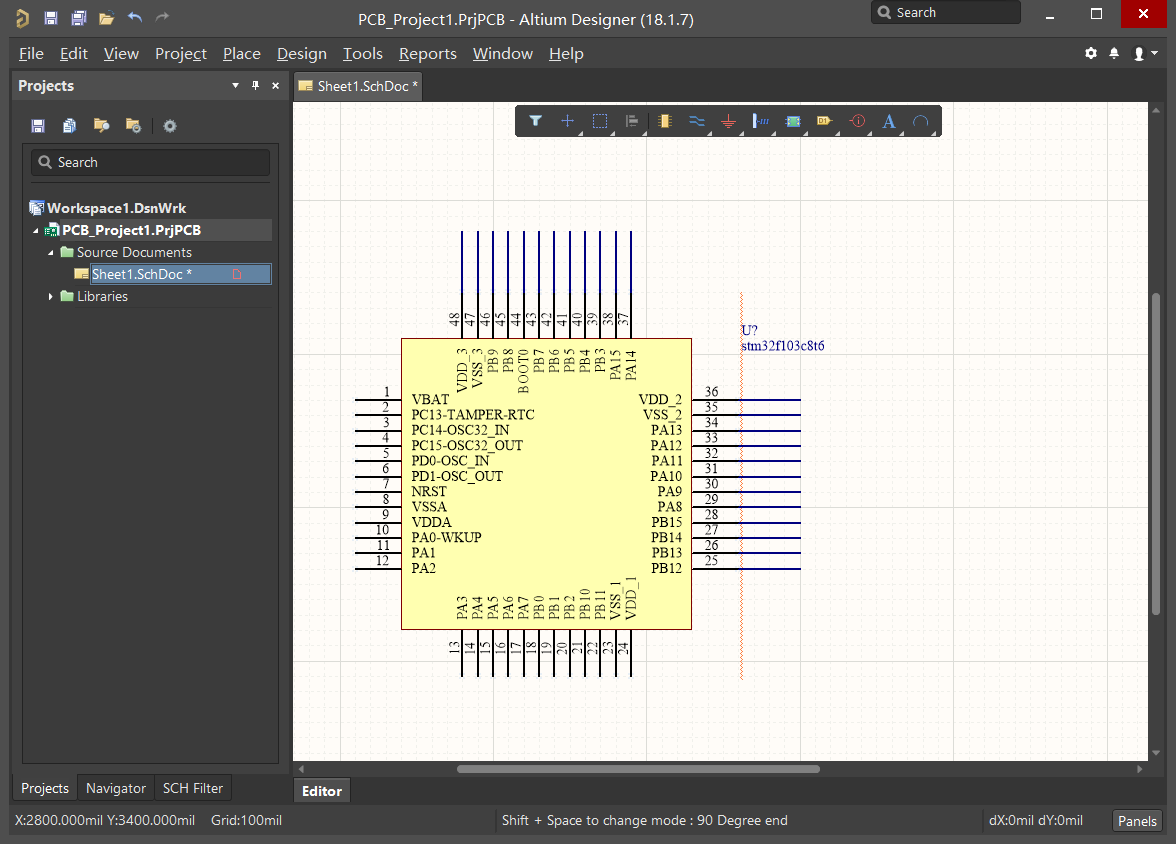This screenshot has height=844, width=1176.
Task: Click the Panels button
Action: [x=1137, y=821]
